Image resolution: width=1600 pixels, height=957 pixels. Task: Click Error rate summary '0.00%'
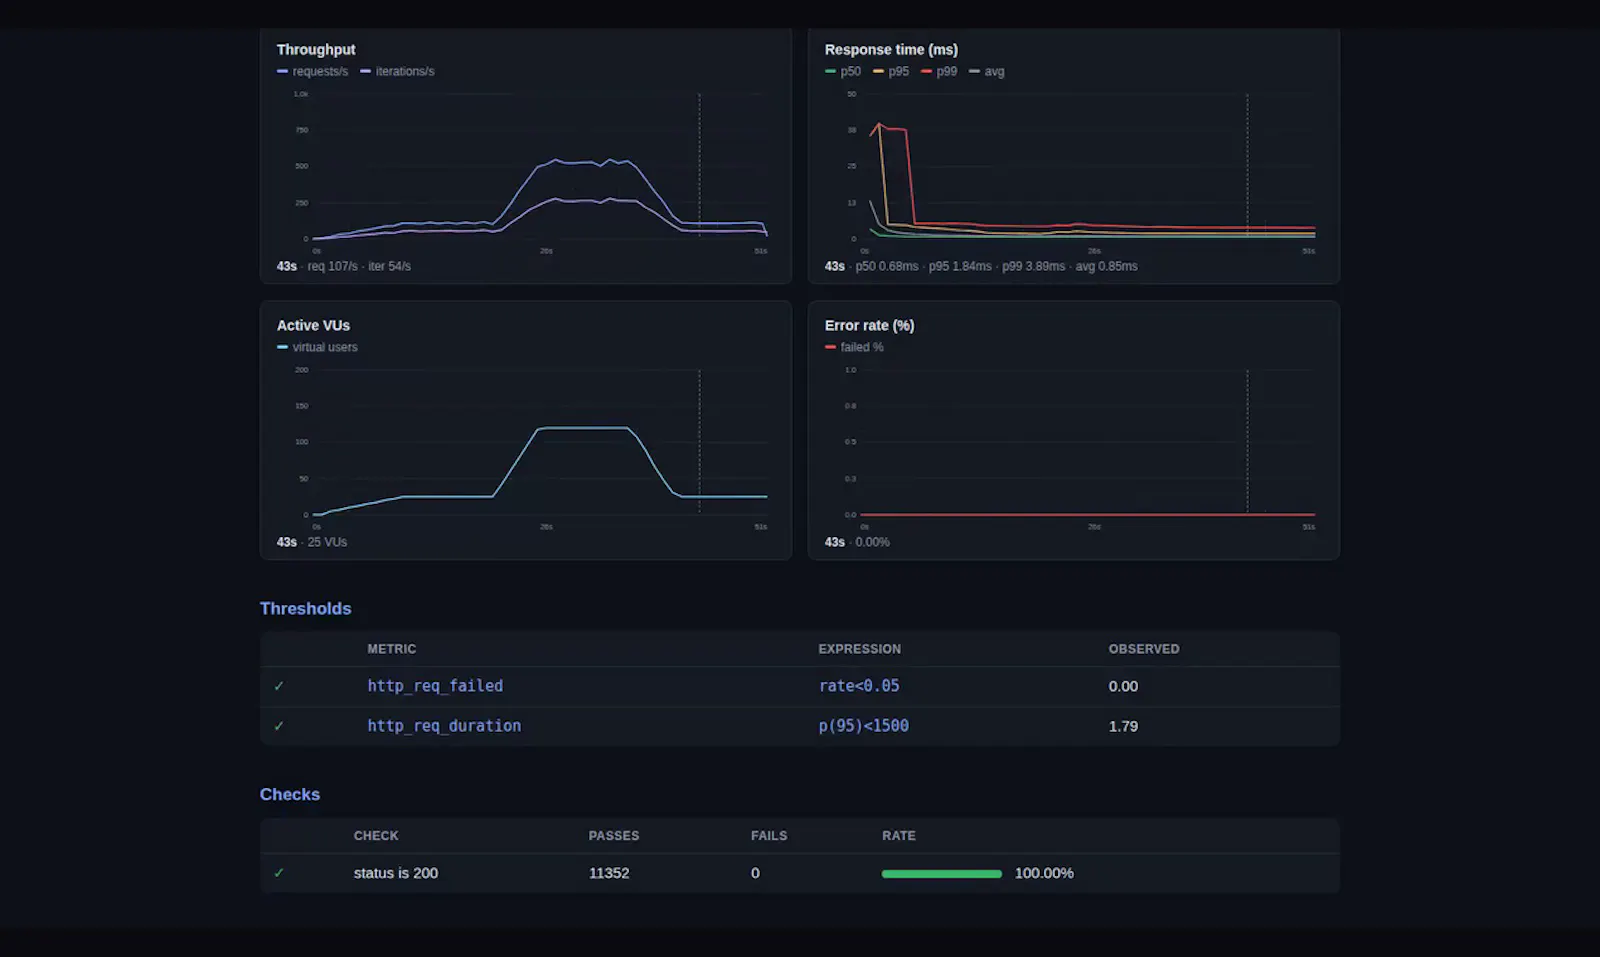tap(872, 543)
